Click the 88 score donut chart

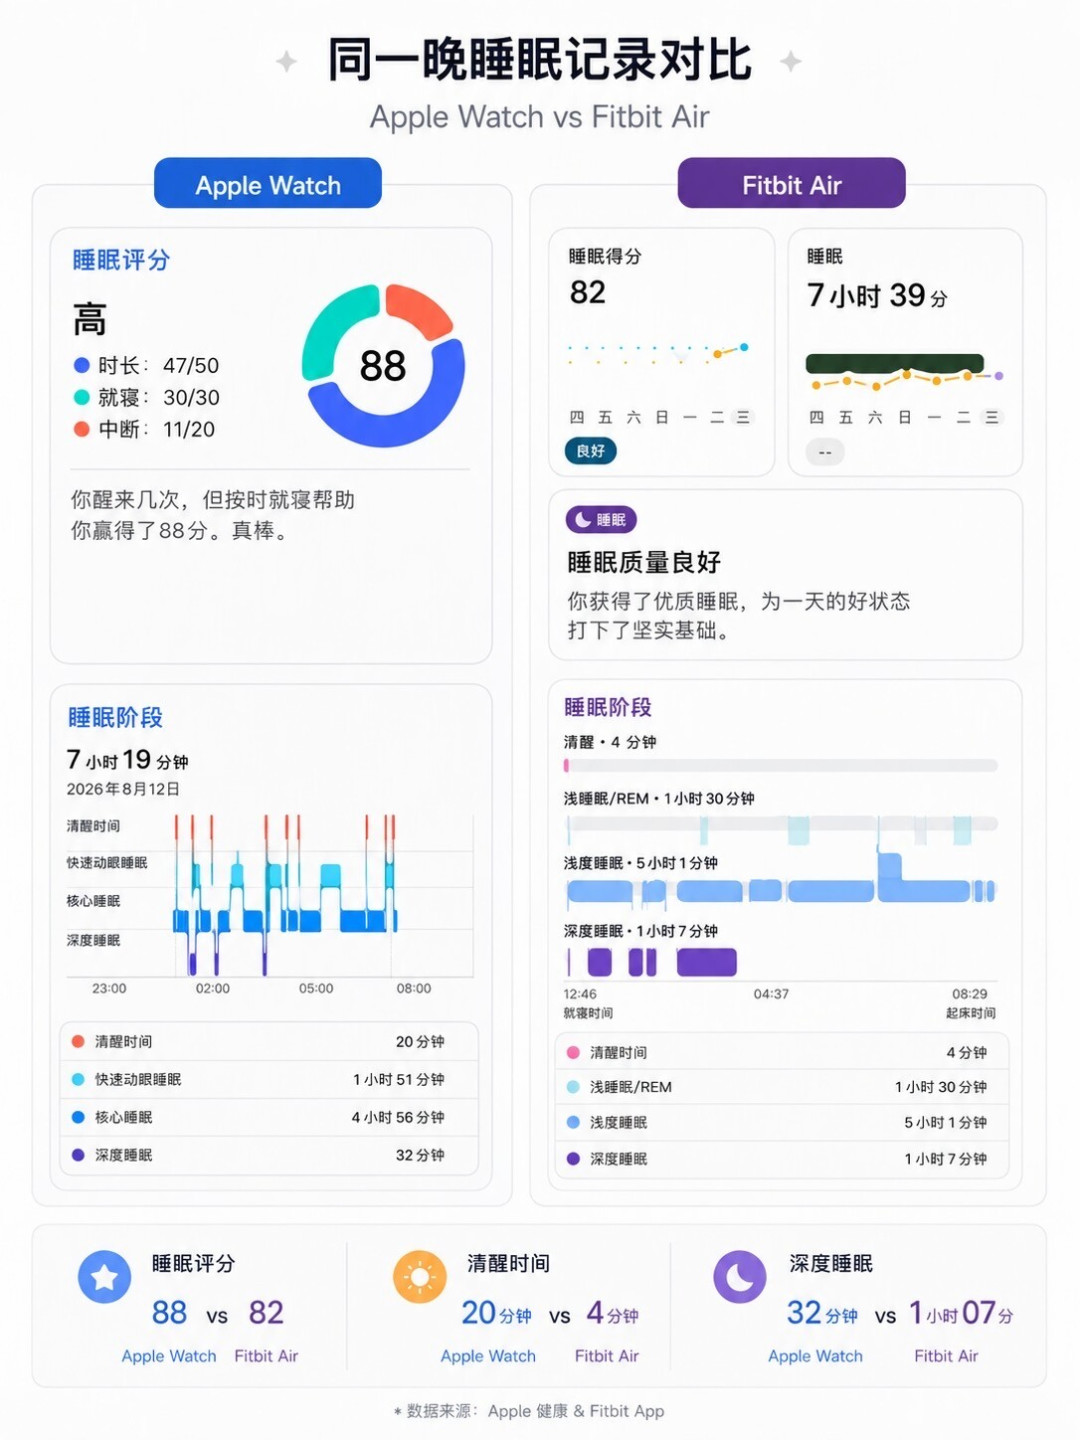point(383,366)
